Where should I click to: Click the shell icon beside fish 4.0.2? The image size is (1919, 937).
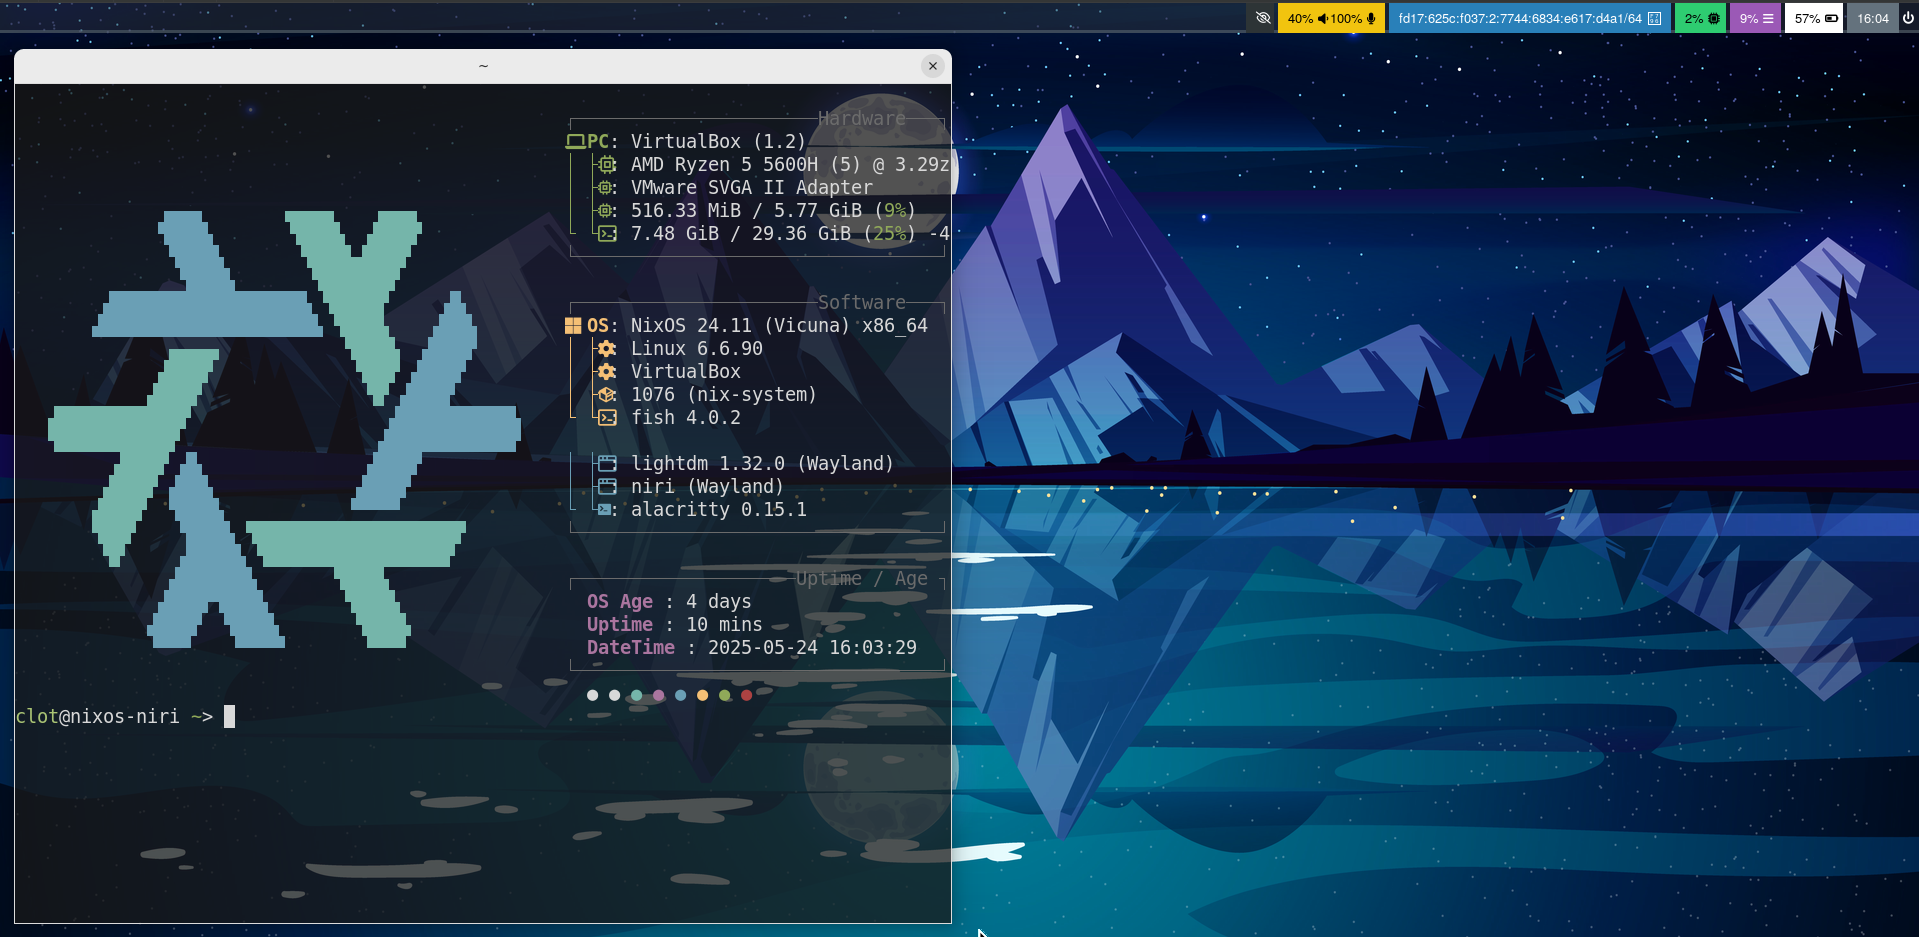click(607, 418)
